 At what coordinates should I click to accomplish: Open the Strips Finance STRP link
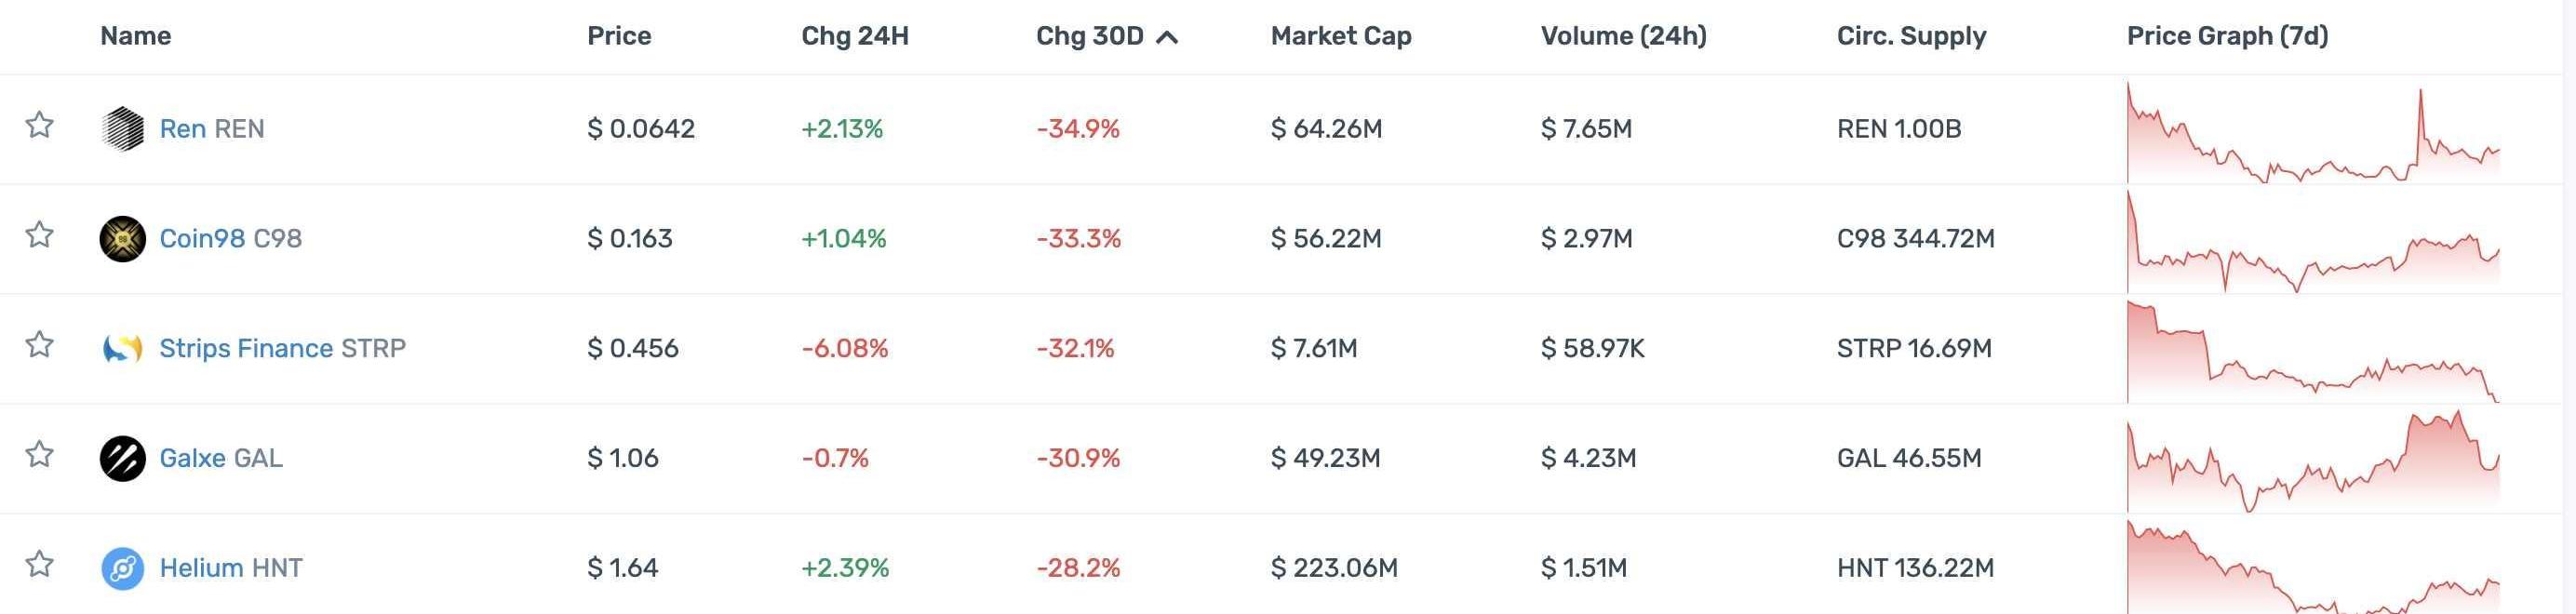point(282,348)
